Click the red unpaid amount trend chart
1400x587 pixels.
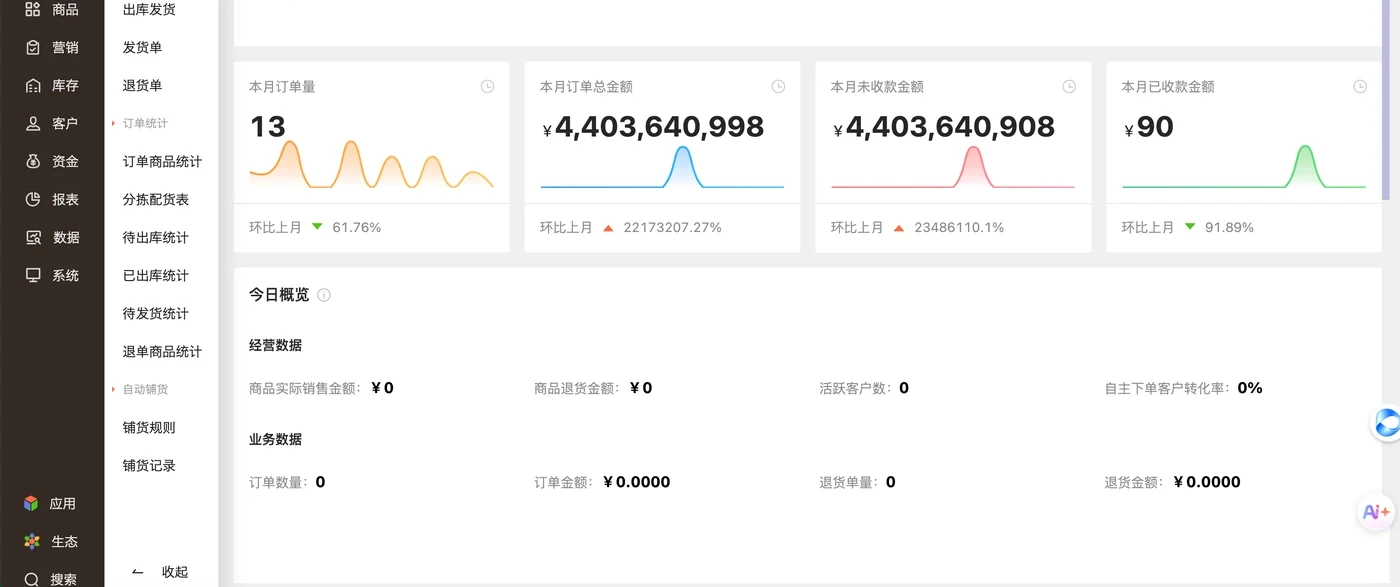click(953, 167)
